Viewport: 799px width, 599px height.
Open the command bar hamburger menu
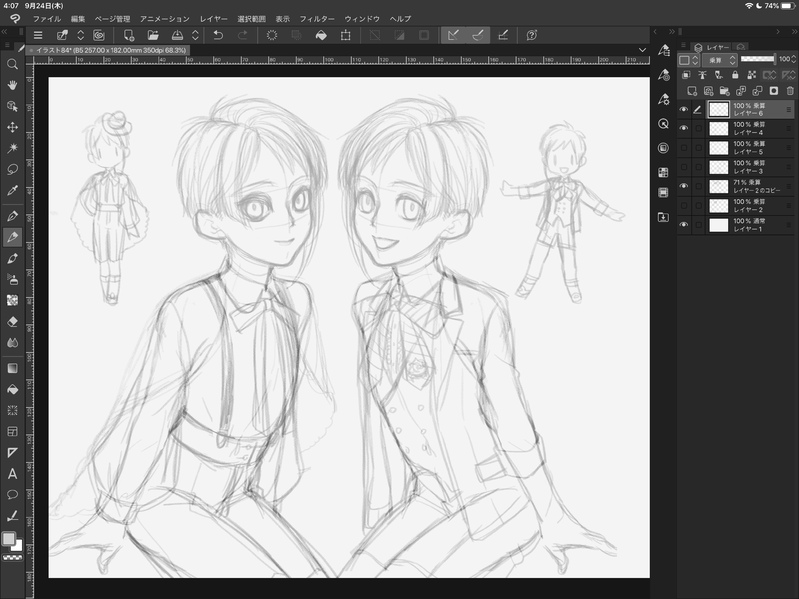click(38, 35)
